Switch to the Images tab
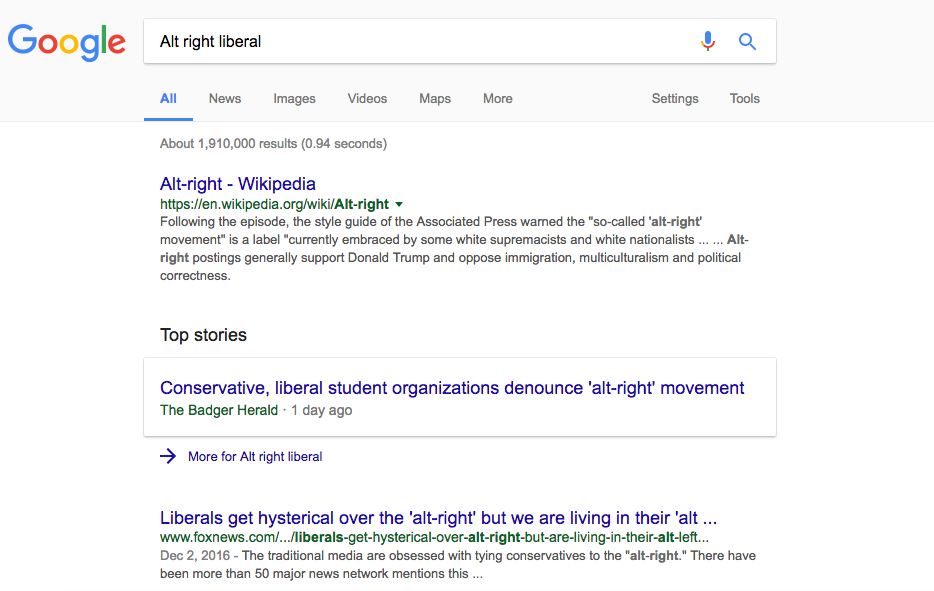Image resolution: width=934 pixels, height=591 pixels. click(294, 99)
